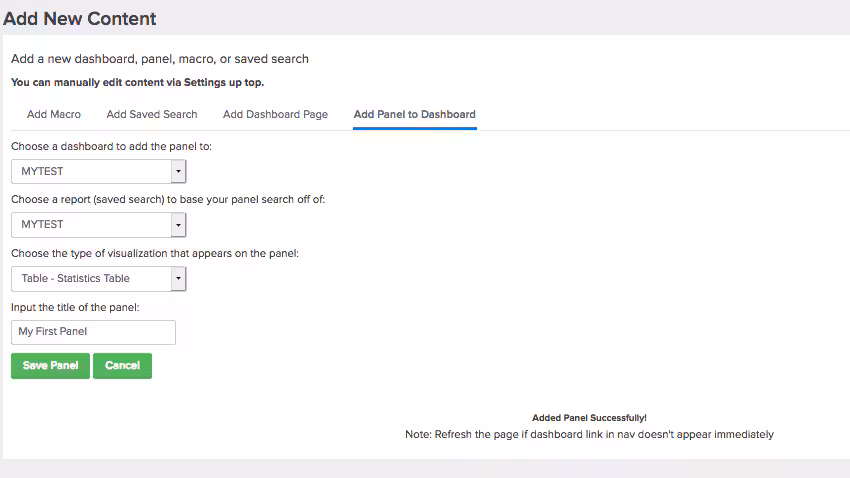The width and height of the screenshot is (850, 478).
Task: Click the note about refreshing the page
Action: (x=589, y=435)
